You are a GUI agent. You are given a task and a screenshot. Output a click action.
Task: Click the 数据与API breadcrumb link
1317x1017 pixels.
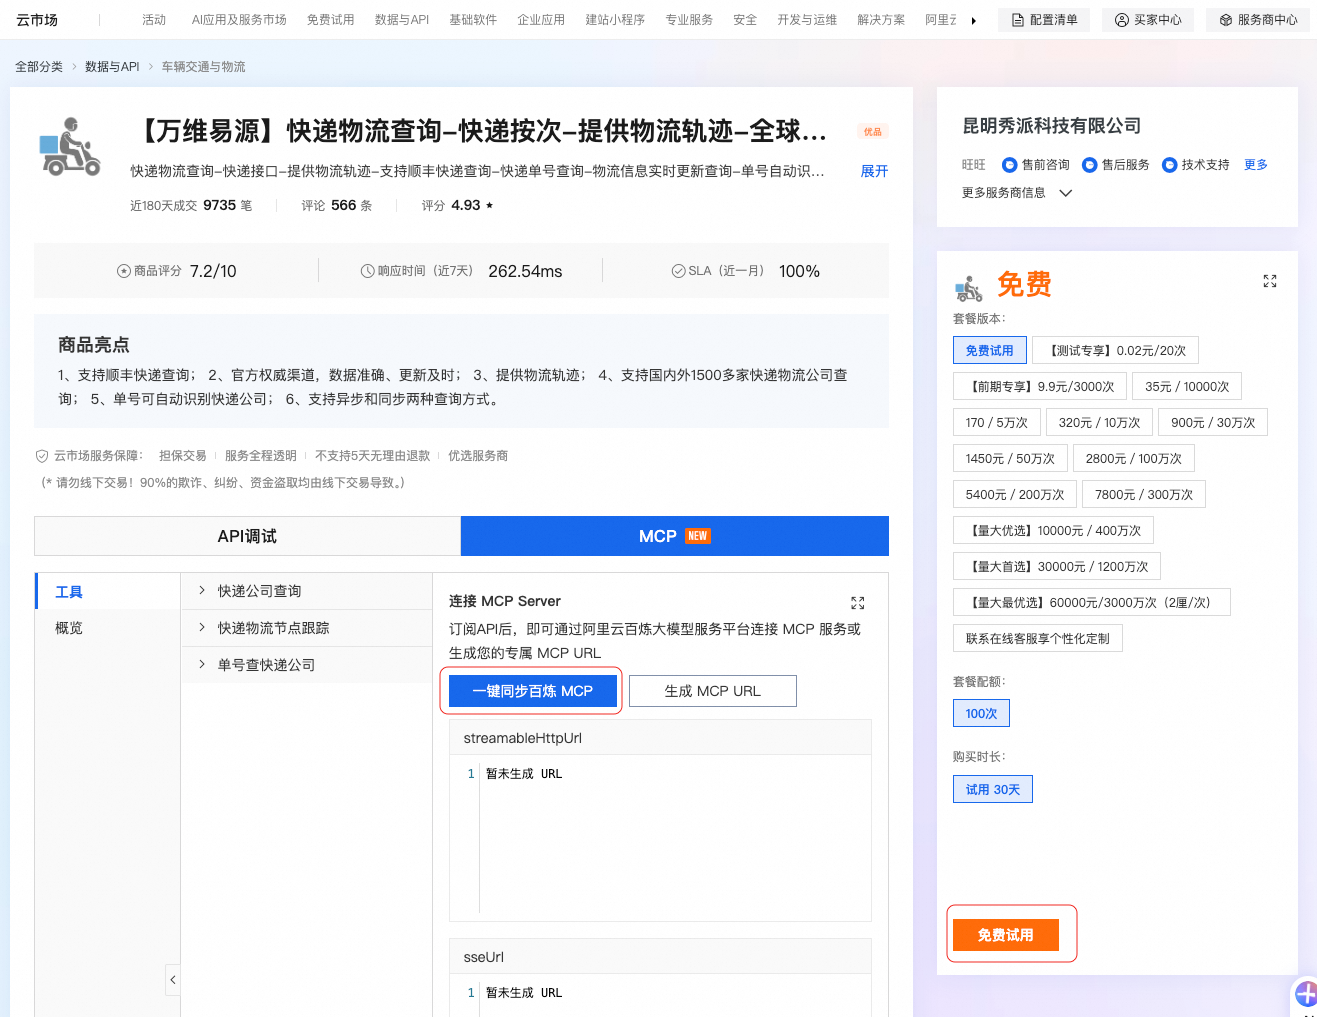(x=112, y=67)
